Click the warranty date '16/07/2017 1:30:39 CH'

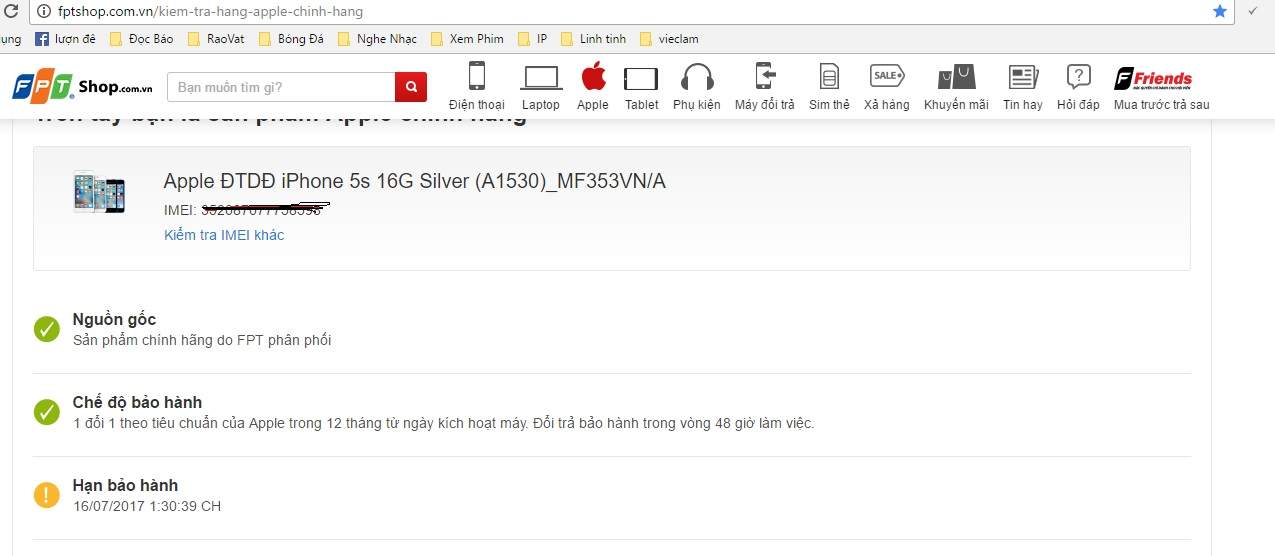pyautogui.click(x=147, y=506)
